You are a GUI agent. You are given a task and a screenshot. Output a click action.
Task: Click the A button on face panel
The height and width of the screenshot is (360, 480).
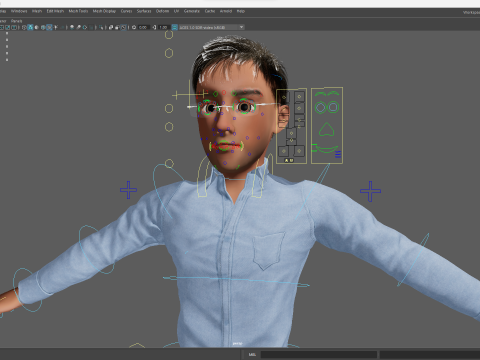(x=286, y=161)
